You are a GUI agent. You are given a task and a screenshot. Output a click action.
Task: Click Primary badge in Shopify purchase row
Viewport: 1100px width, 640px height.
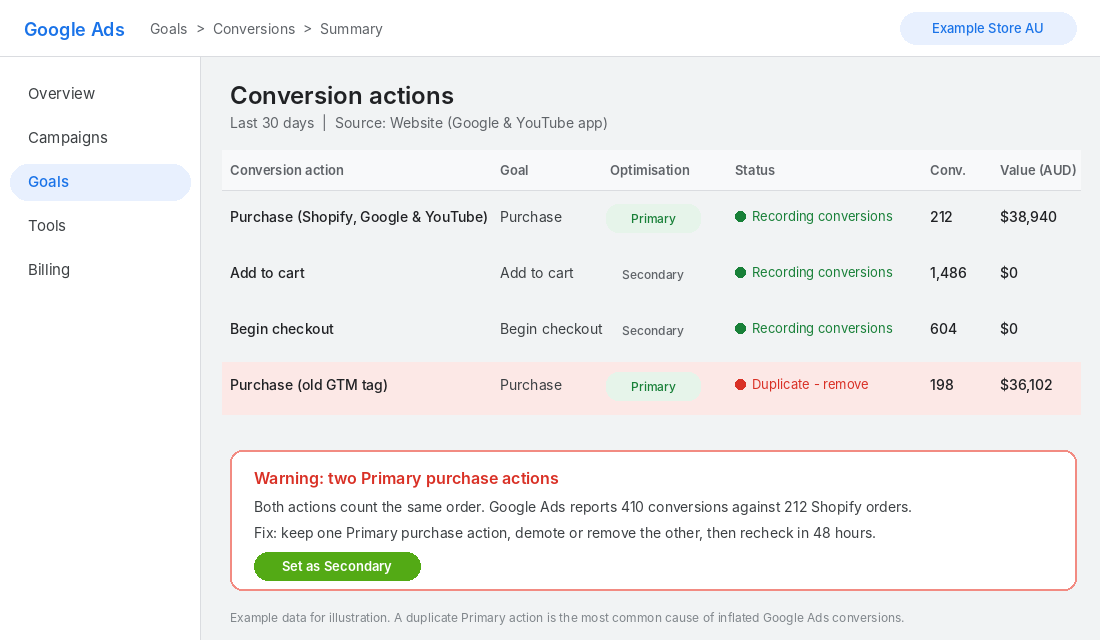653,218
